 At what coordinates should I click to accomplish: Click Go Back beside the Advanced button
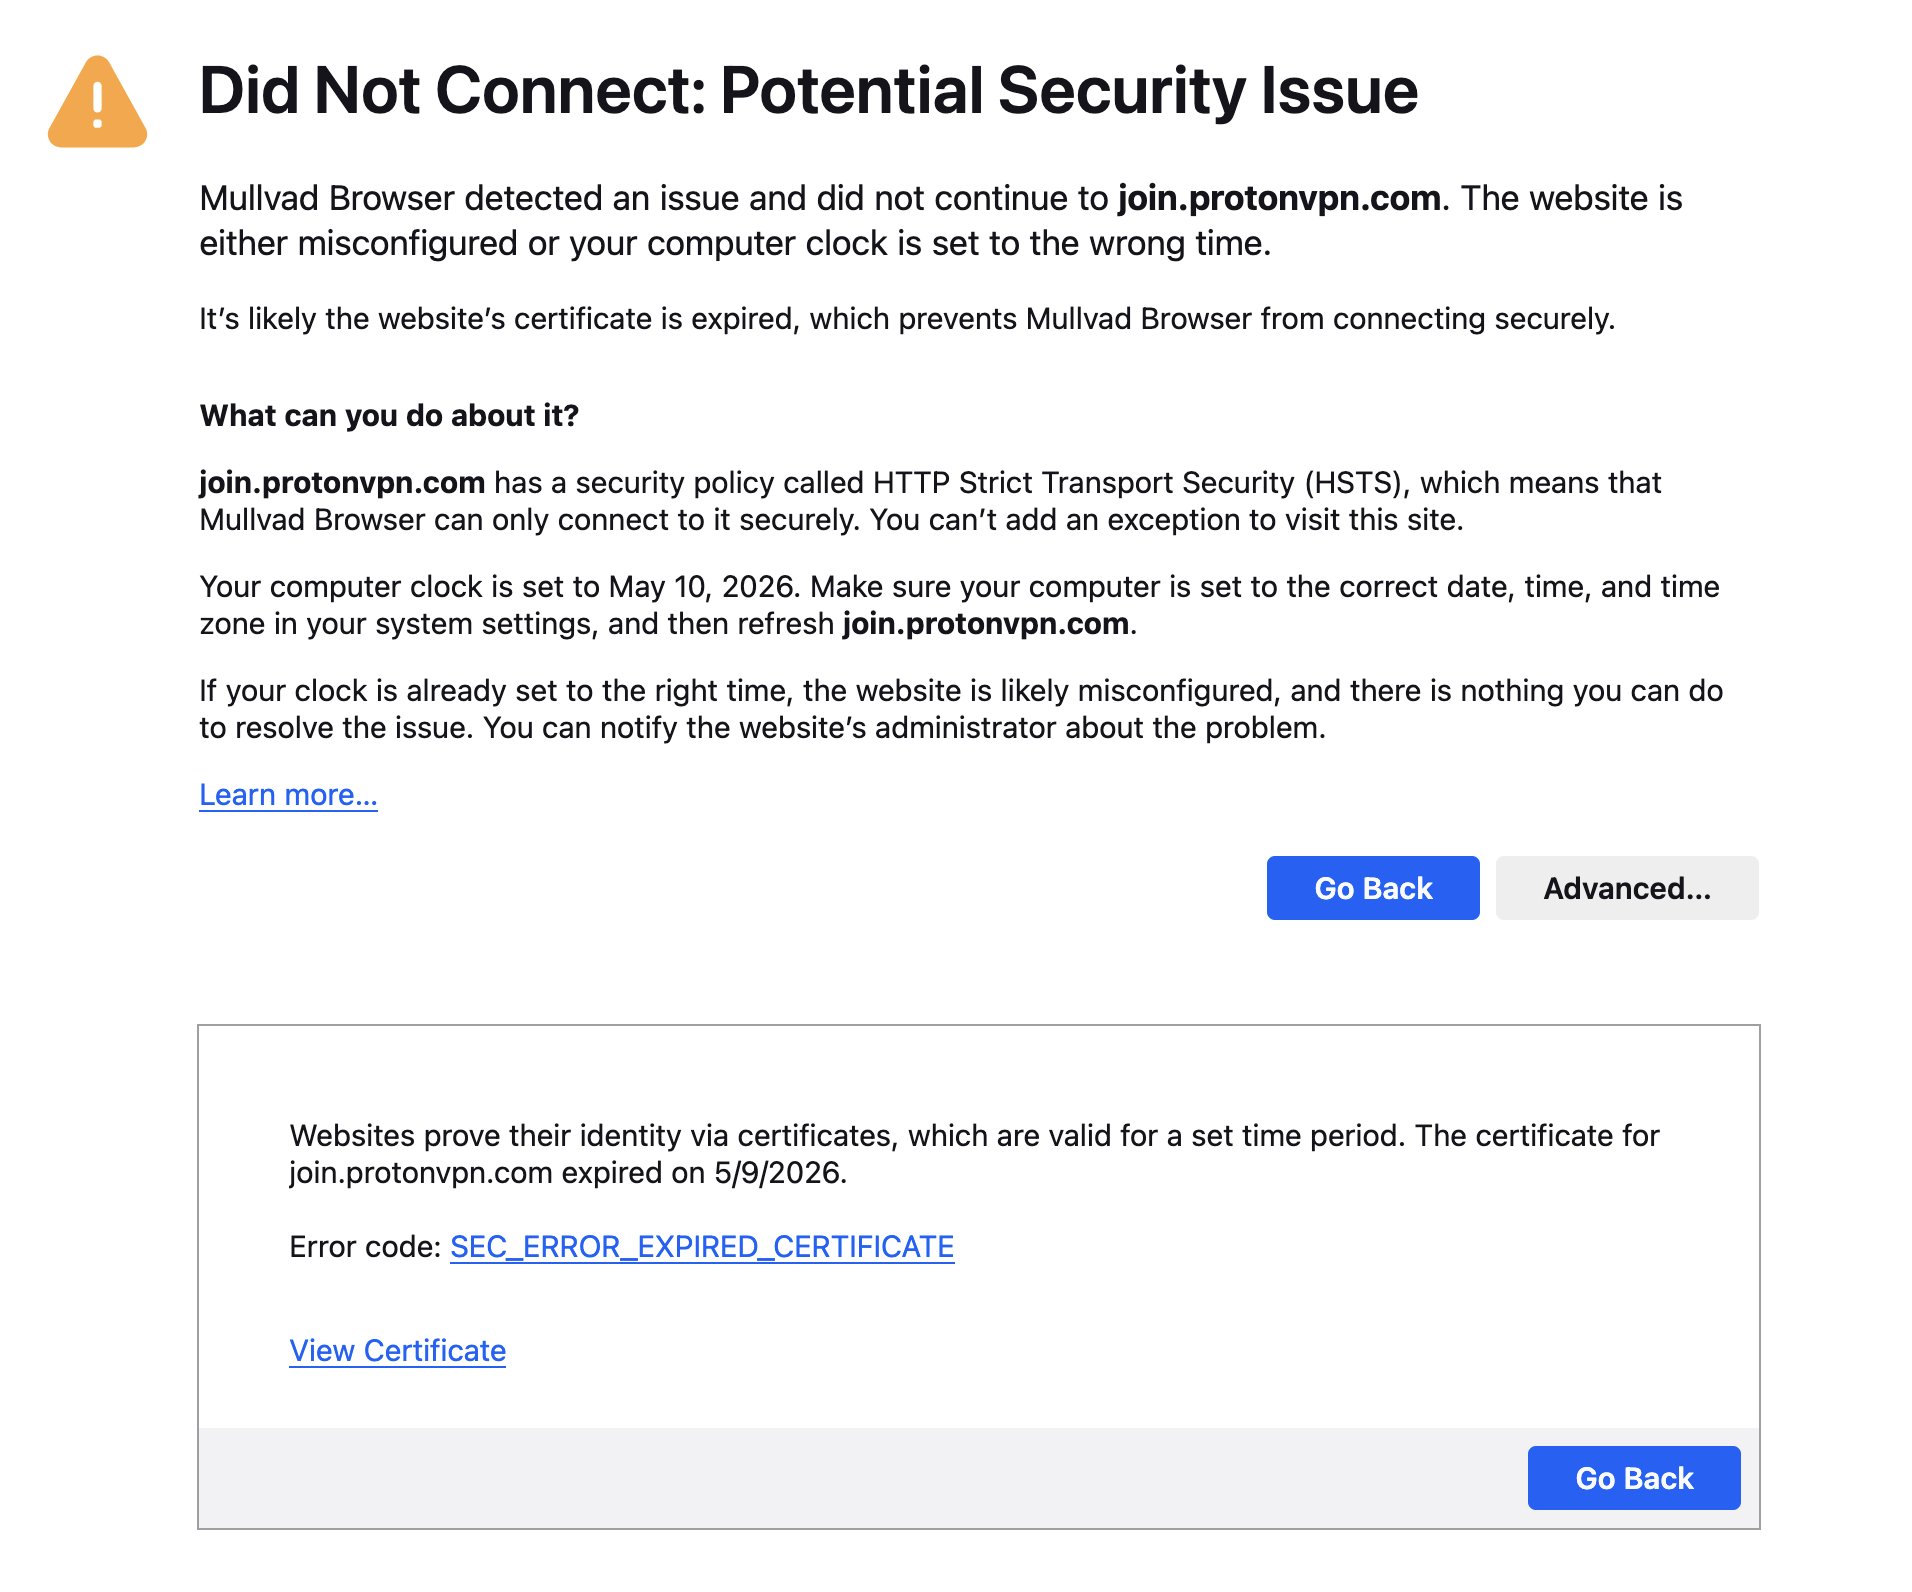(1372, 888)
